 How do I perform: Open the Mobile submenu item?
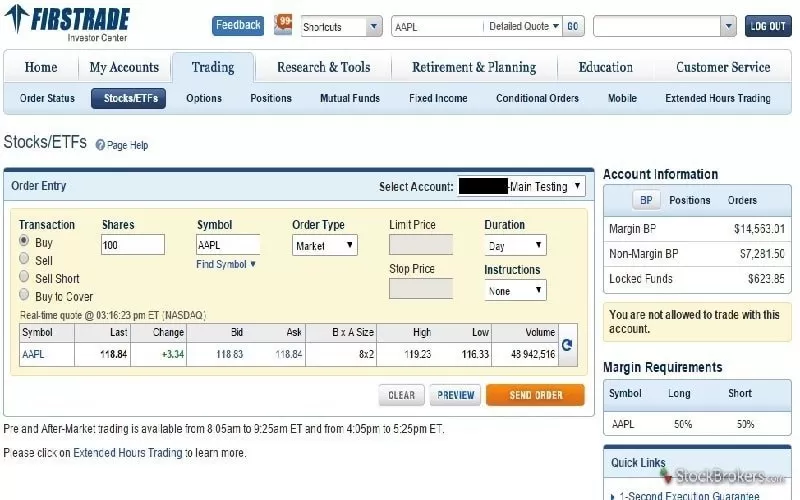coord(622,98)
